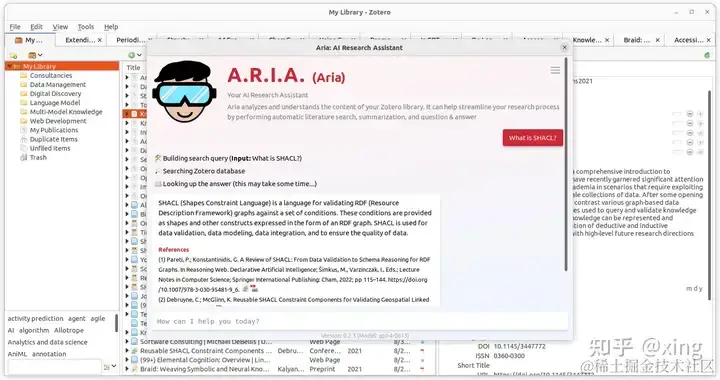Viewport: 720px width, 380px height.
Task: Open the New Library dropdown in toolbar
Action: point(35,56)
